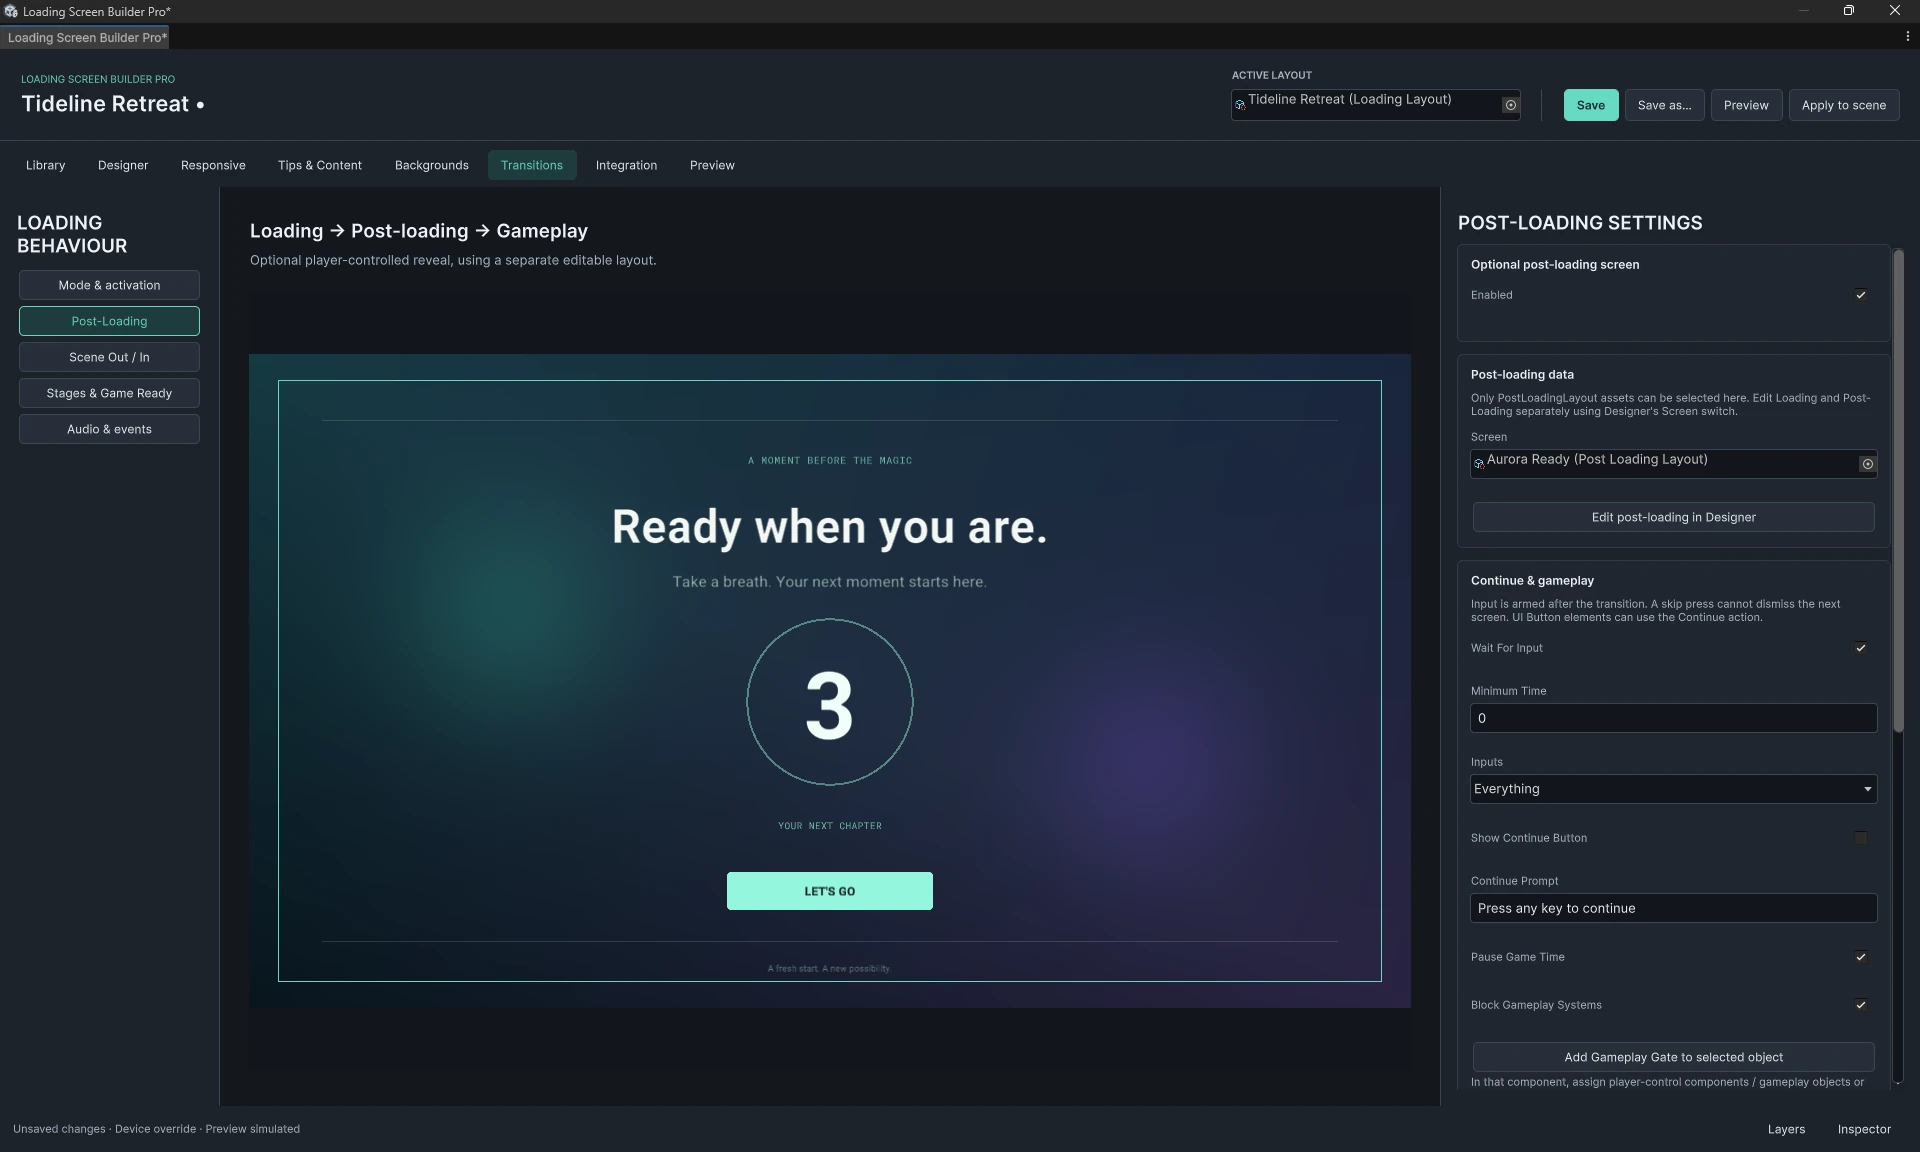Enable the Show Continue Button checkbox
This screenshot has height=1152, width=1920.
(1860, 838)
